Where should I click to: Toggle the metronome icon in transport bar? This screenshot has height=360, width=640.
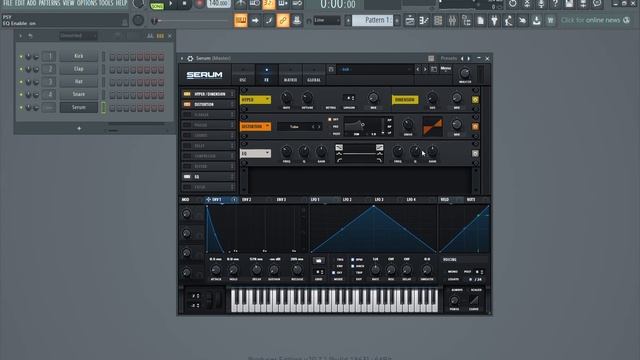point(240,4)
